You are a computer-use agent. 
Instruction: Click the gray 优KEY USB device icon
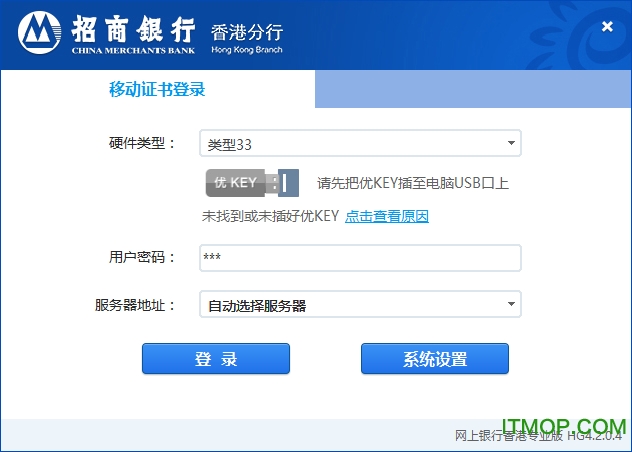(x=240, y=183)
